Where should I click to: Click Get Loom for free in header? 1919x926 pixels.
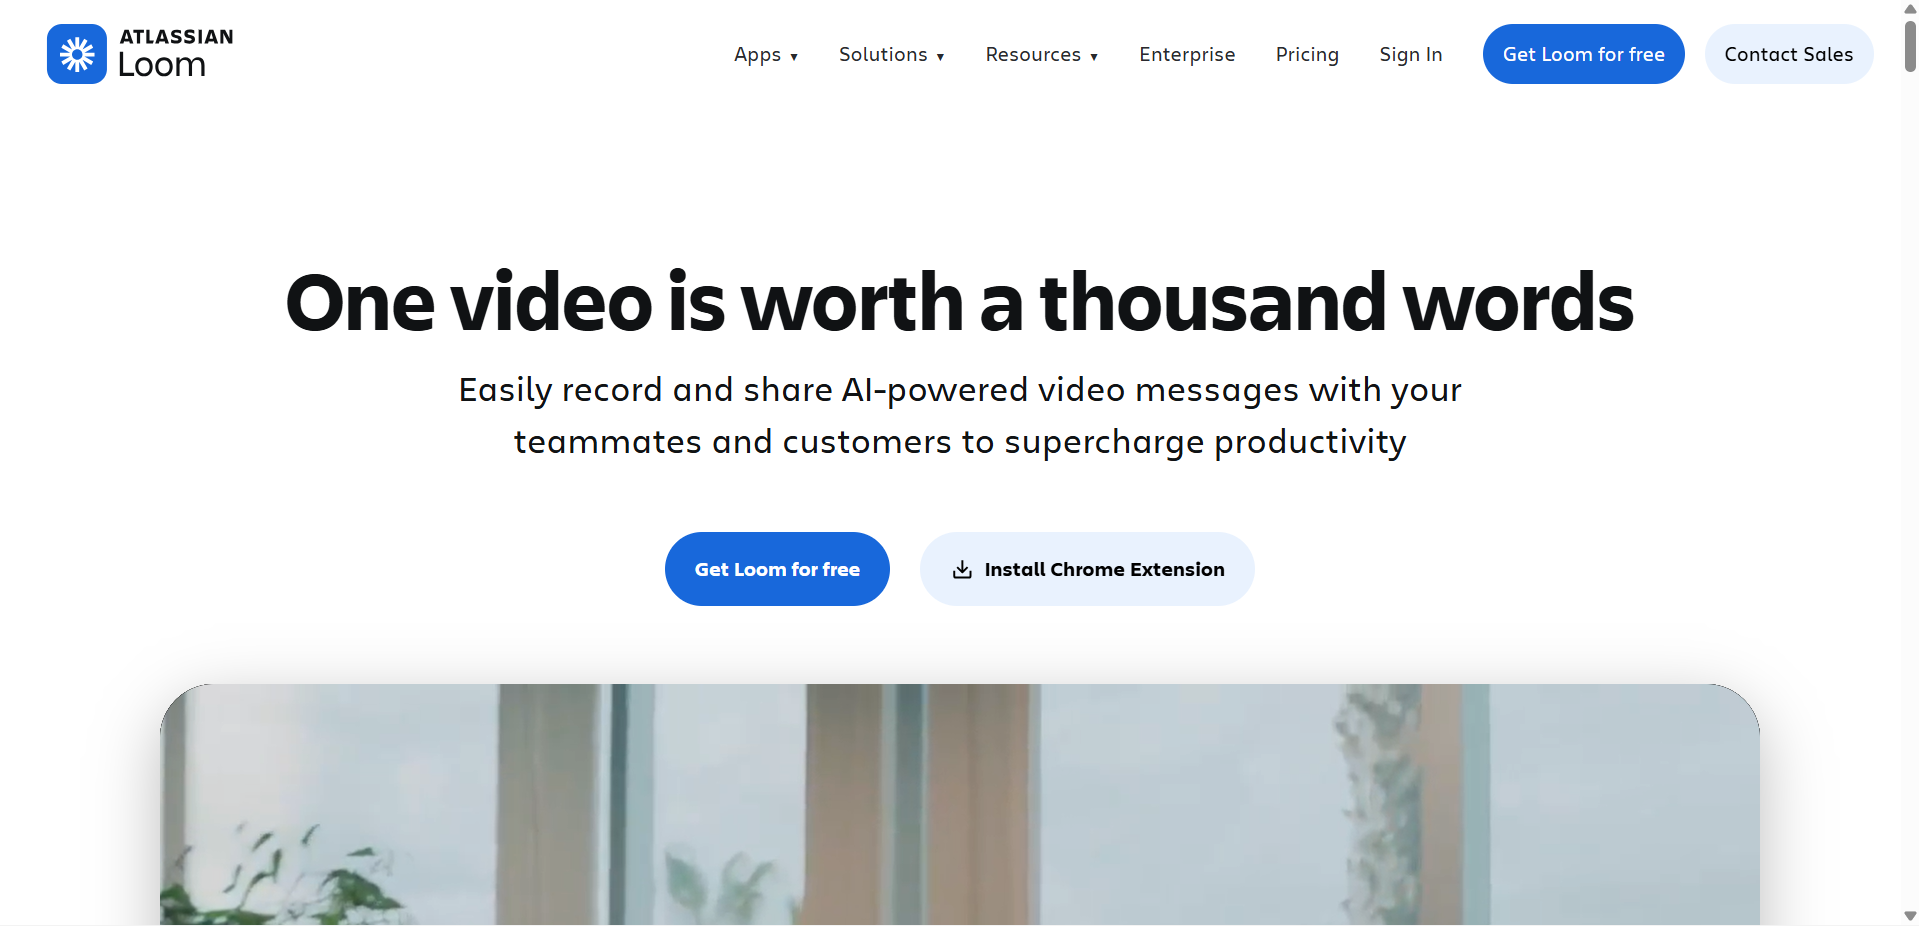pyautogui.click(x=1584, y=54)
